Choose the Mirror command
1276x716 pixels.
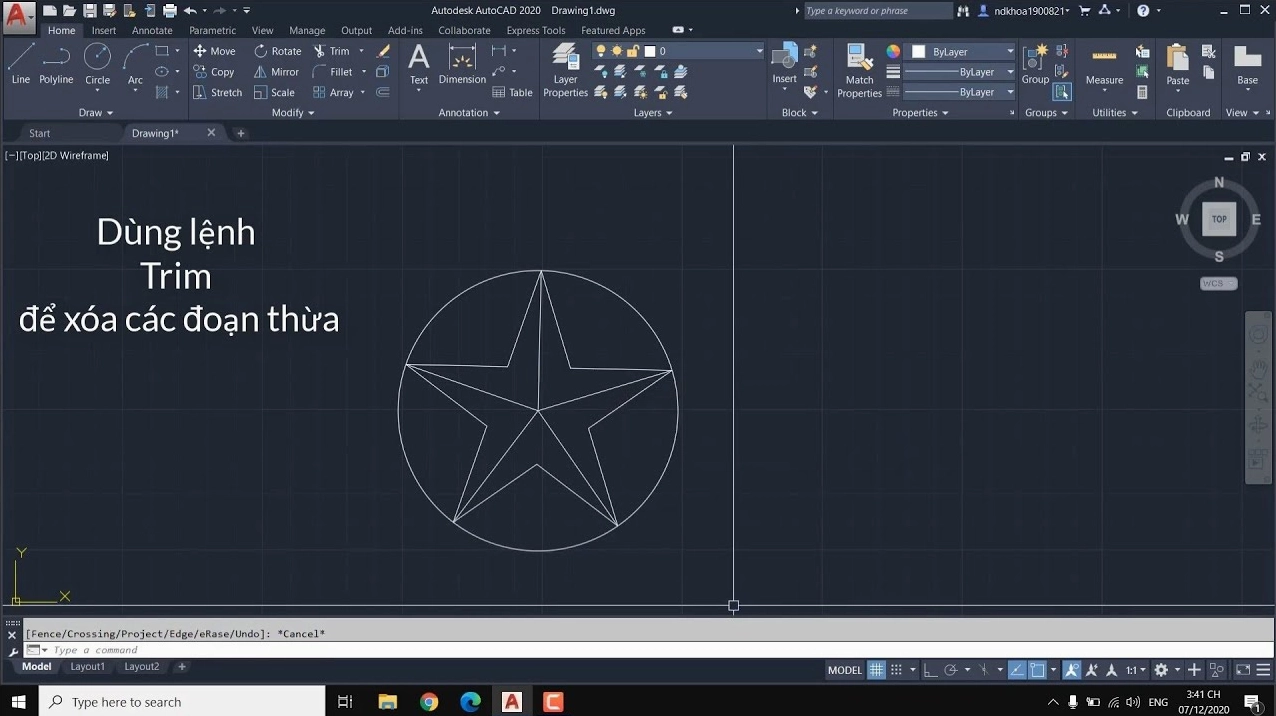coord(276,72)
